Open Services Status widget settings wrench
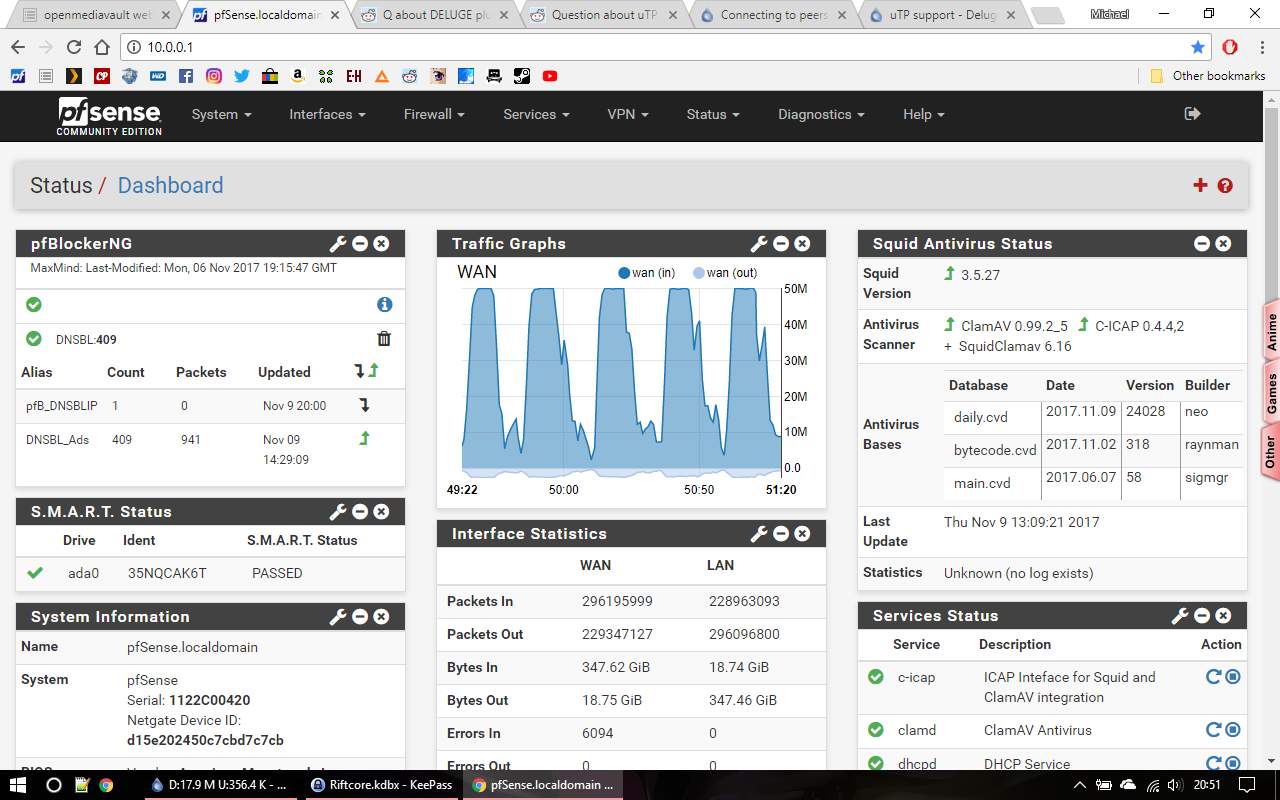The image size is (1280, 800). 1180,616
